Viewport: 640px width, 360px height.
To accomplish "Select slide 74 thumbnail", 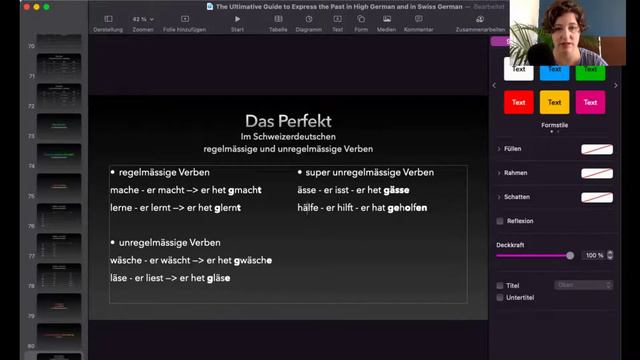I will [59, 156].
